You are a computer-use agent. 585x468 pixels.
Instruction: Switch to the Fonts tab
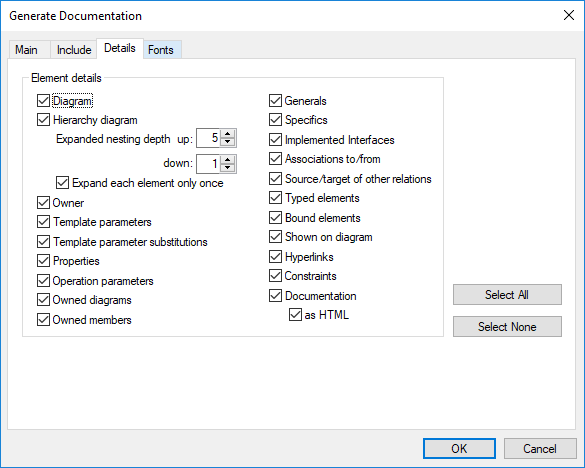click(x=161, y=50)
